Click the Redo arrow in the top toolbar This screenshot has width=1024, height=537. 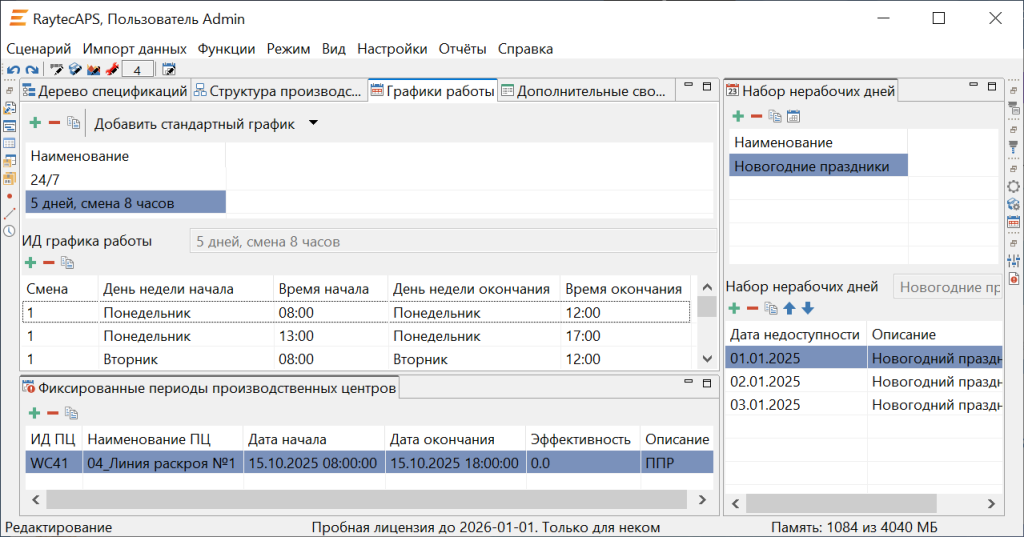(32, 70)
